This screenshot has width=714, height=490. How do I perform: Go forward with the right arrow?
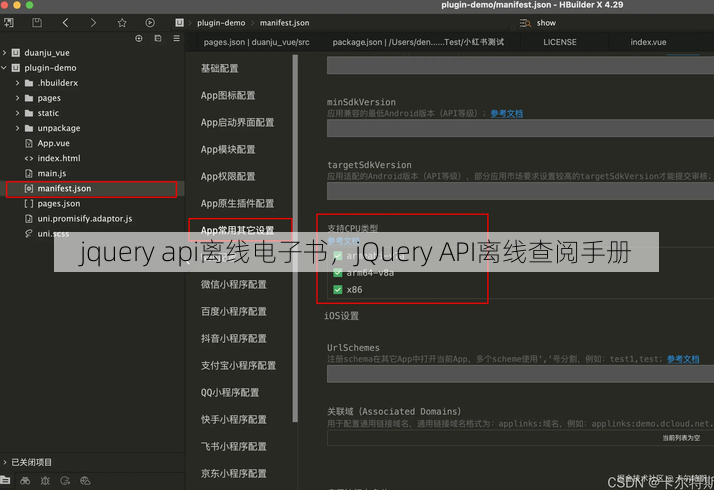click(93, 23)
